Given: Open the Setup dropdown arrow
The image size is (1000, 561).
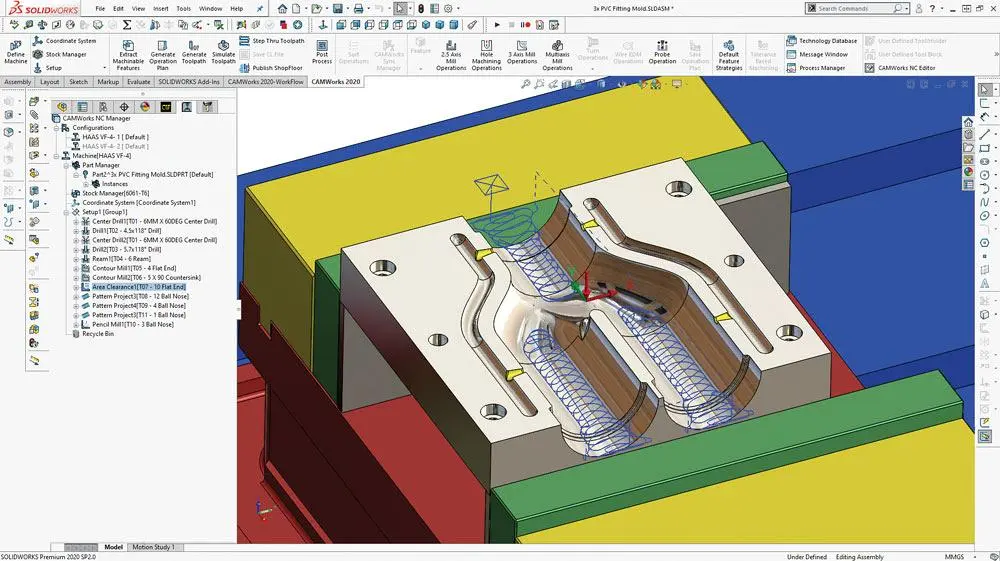Looking at the screenshot, I should pos(104,68).
